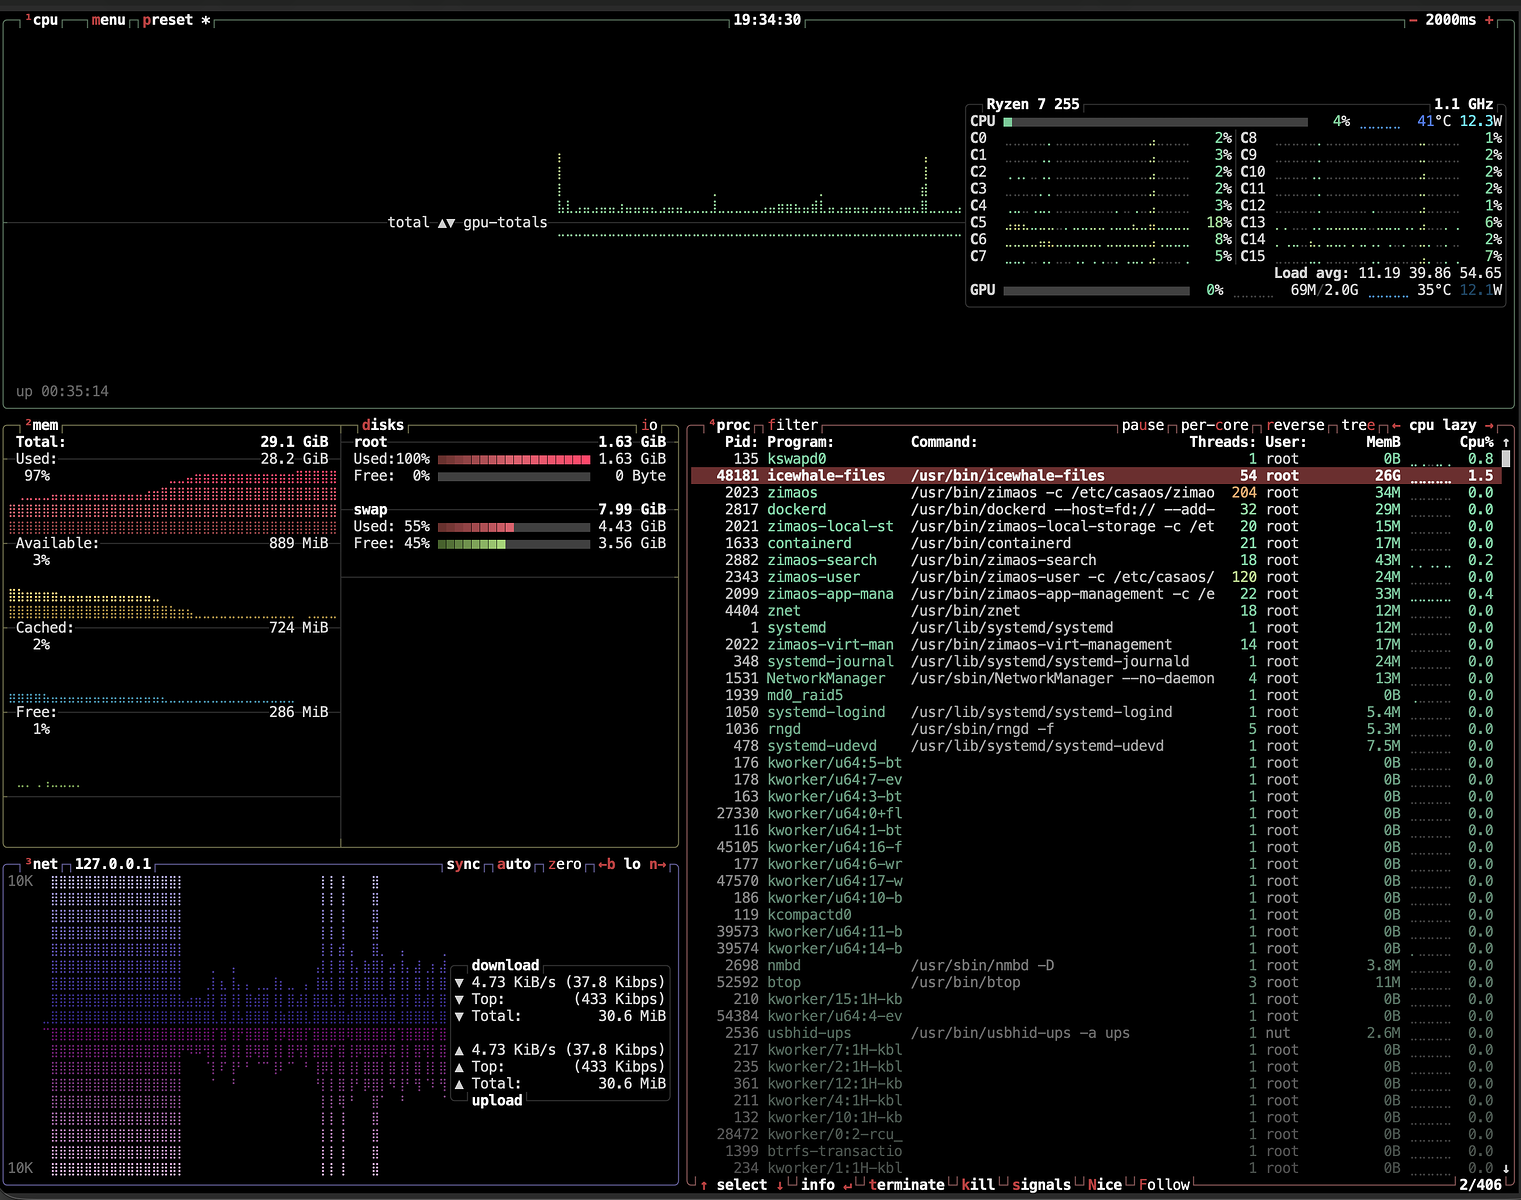
Task: Click filter to search processes
Action: pos(793,425)
